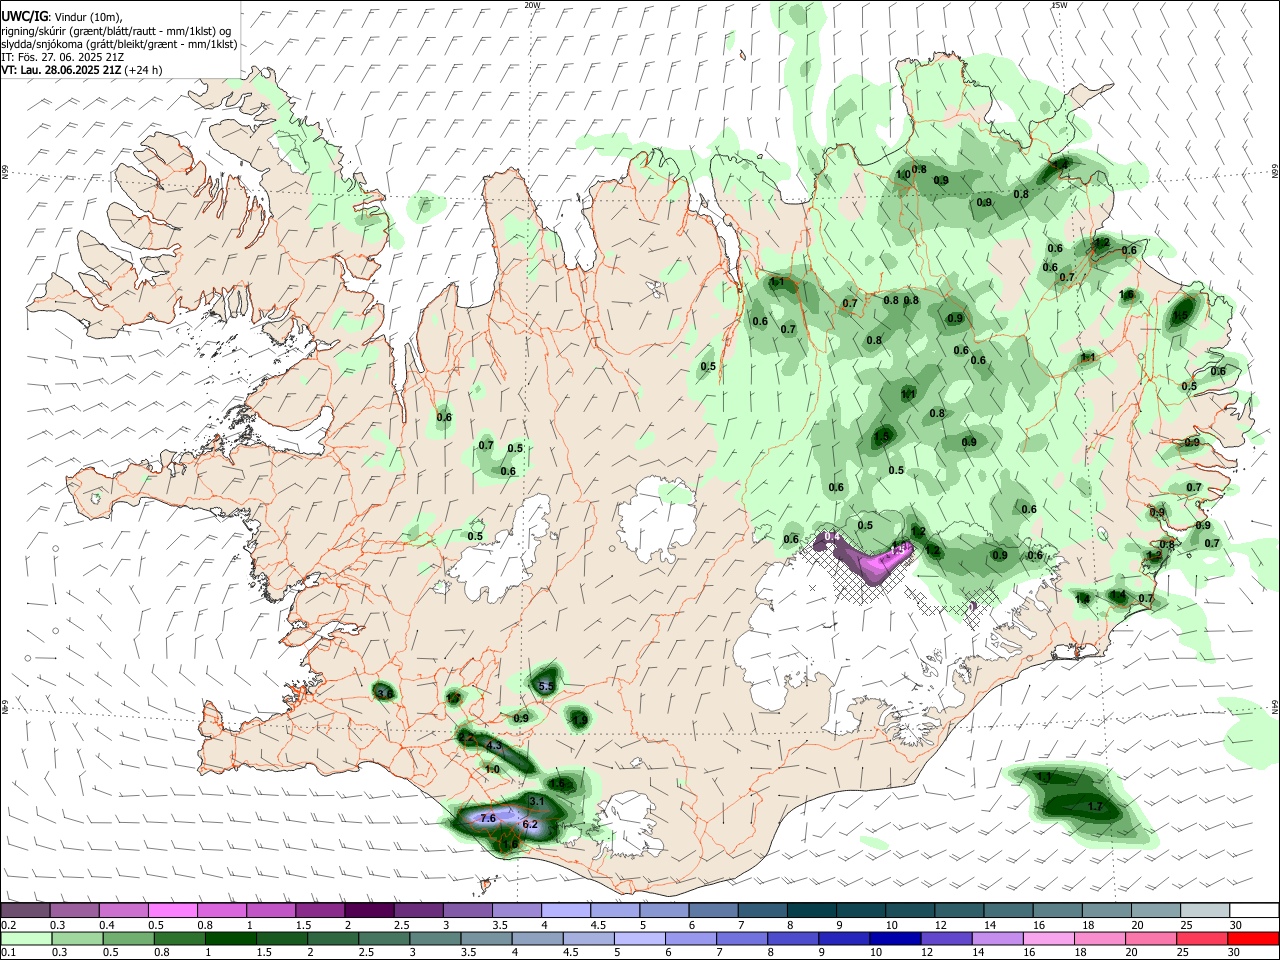Click top legend dark teal swatch between 8 and 9
The image size is (1280, 960).
click(x=811, y=910)
